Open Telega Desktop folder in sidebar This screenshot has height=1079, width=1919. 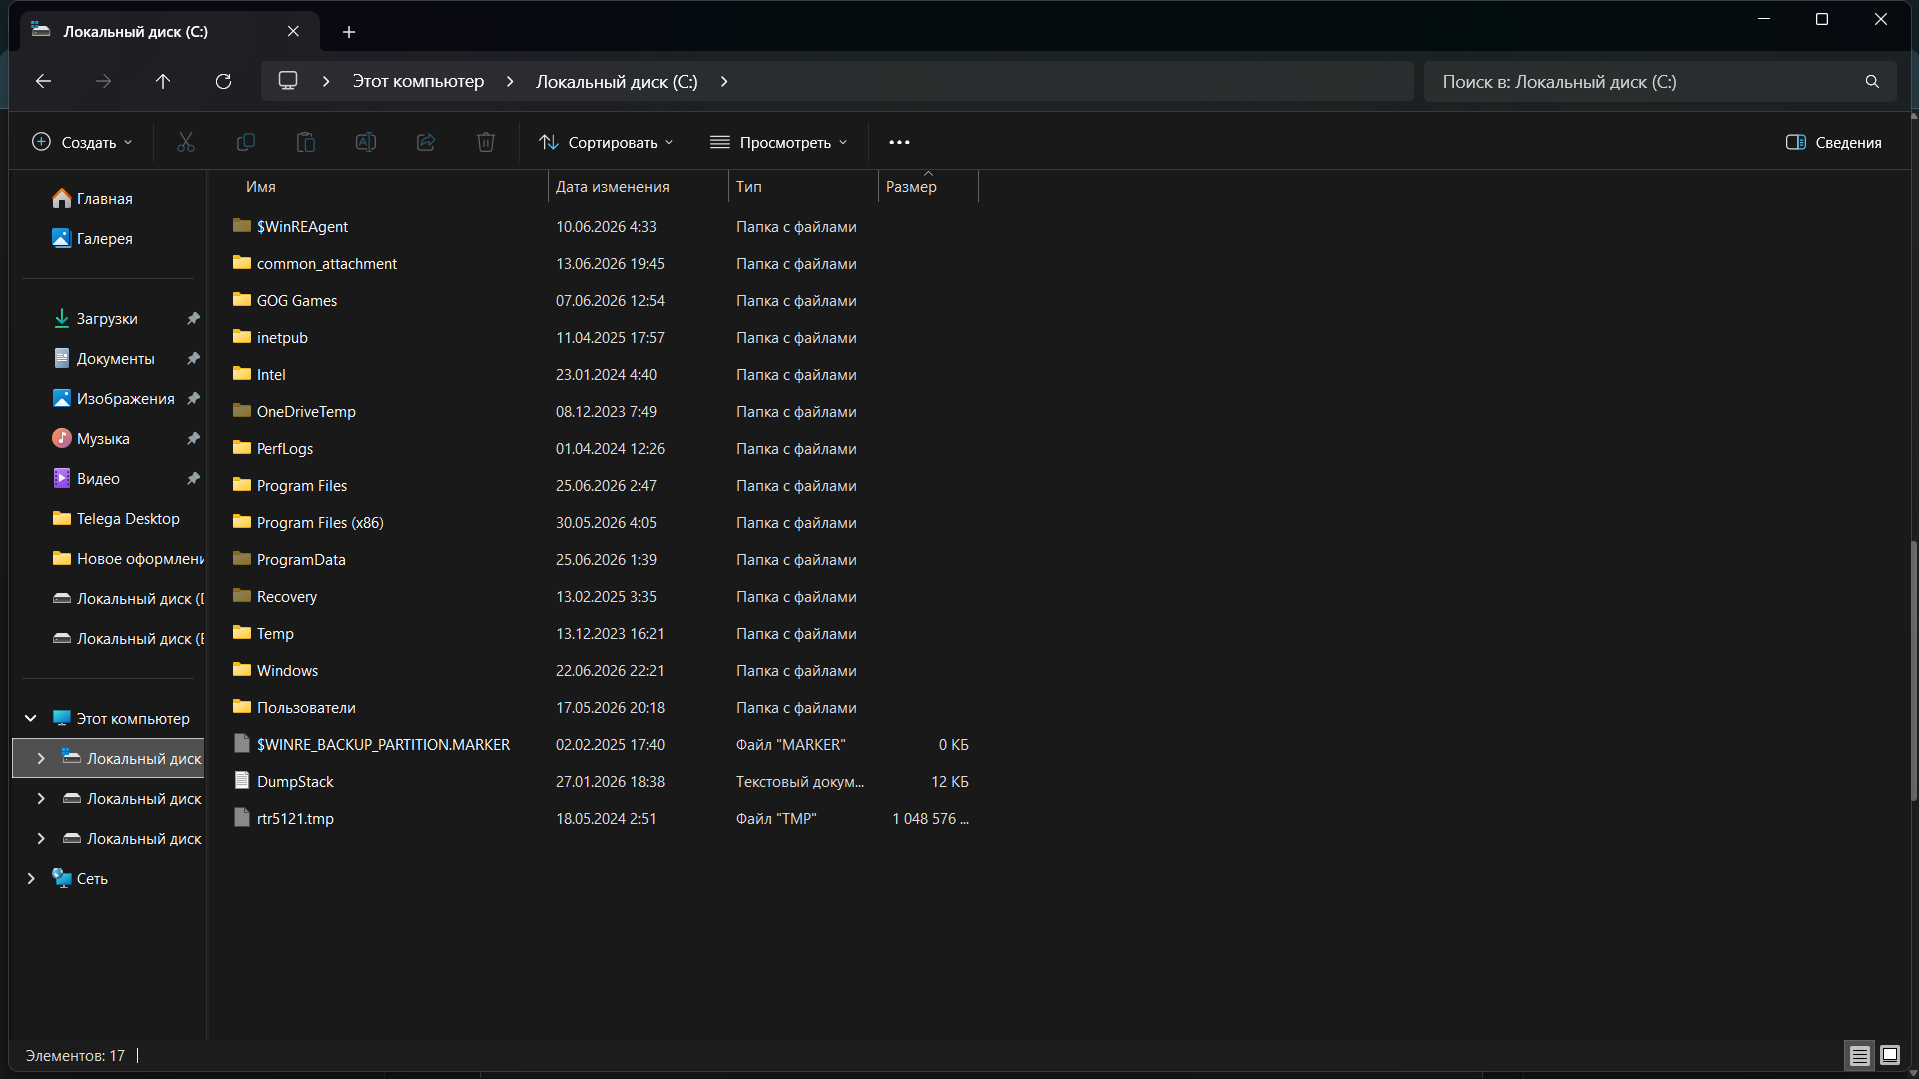click(x=116, y=519)
